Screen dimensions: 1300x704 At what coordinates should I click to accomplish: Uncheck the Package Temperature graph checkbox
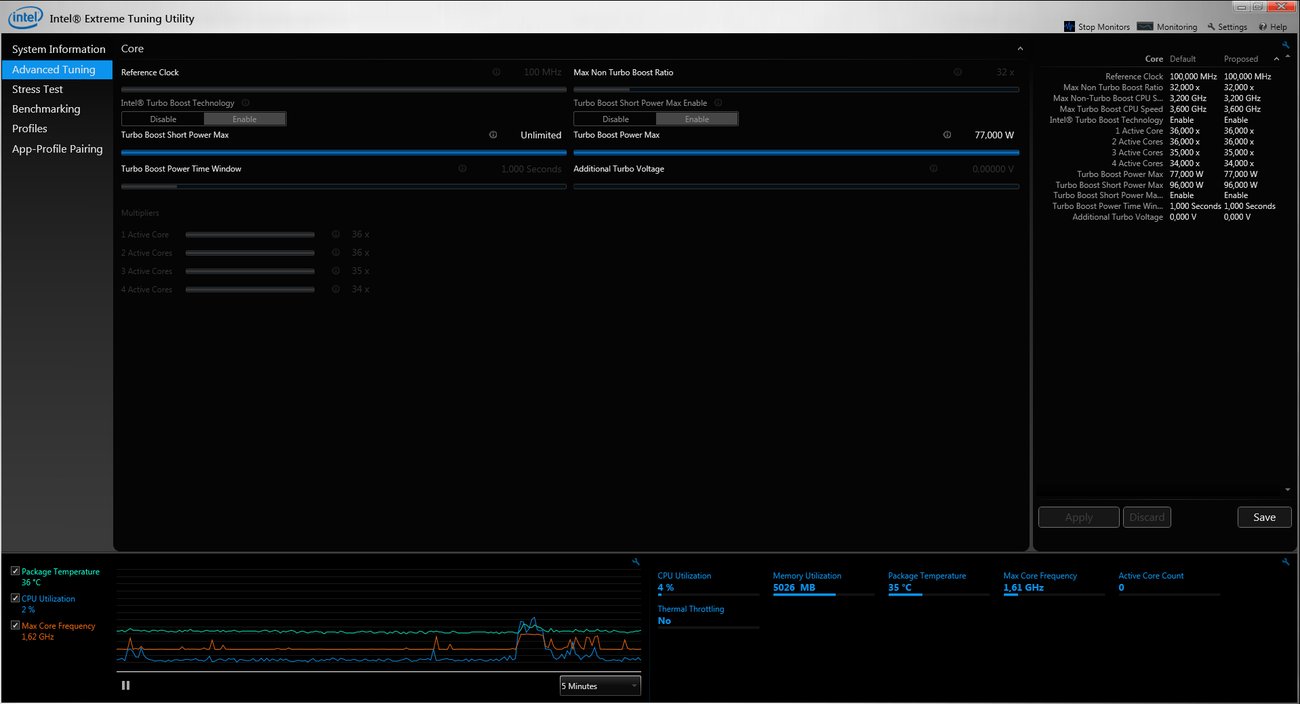coord(15,569)
